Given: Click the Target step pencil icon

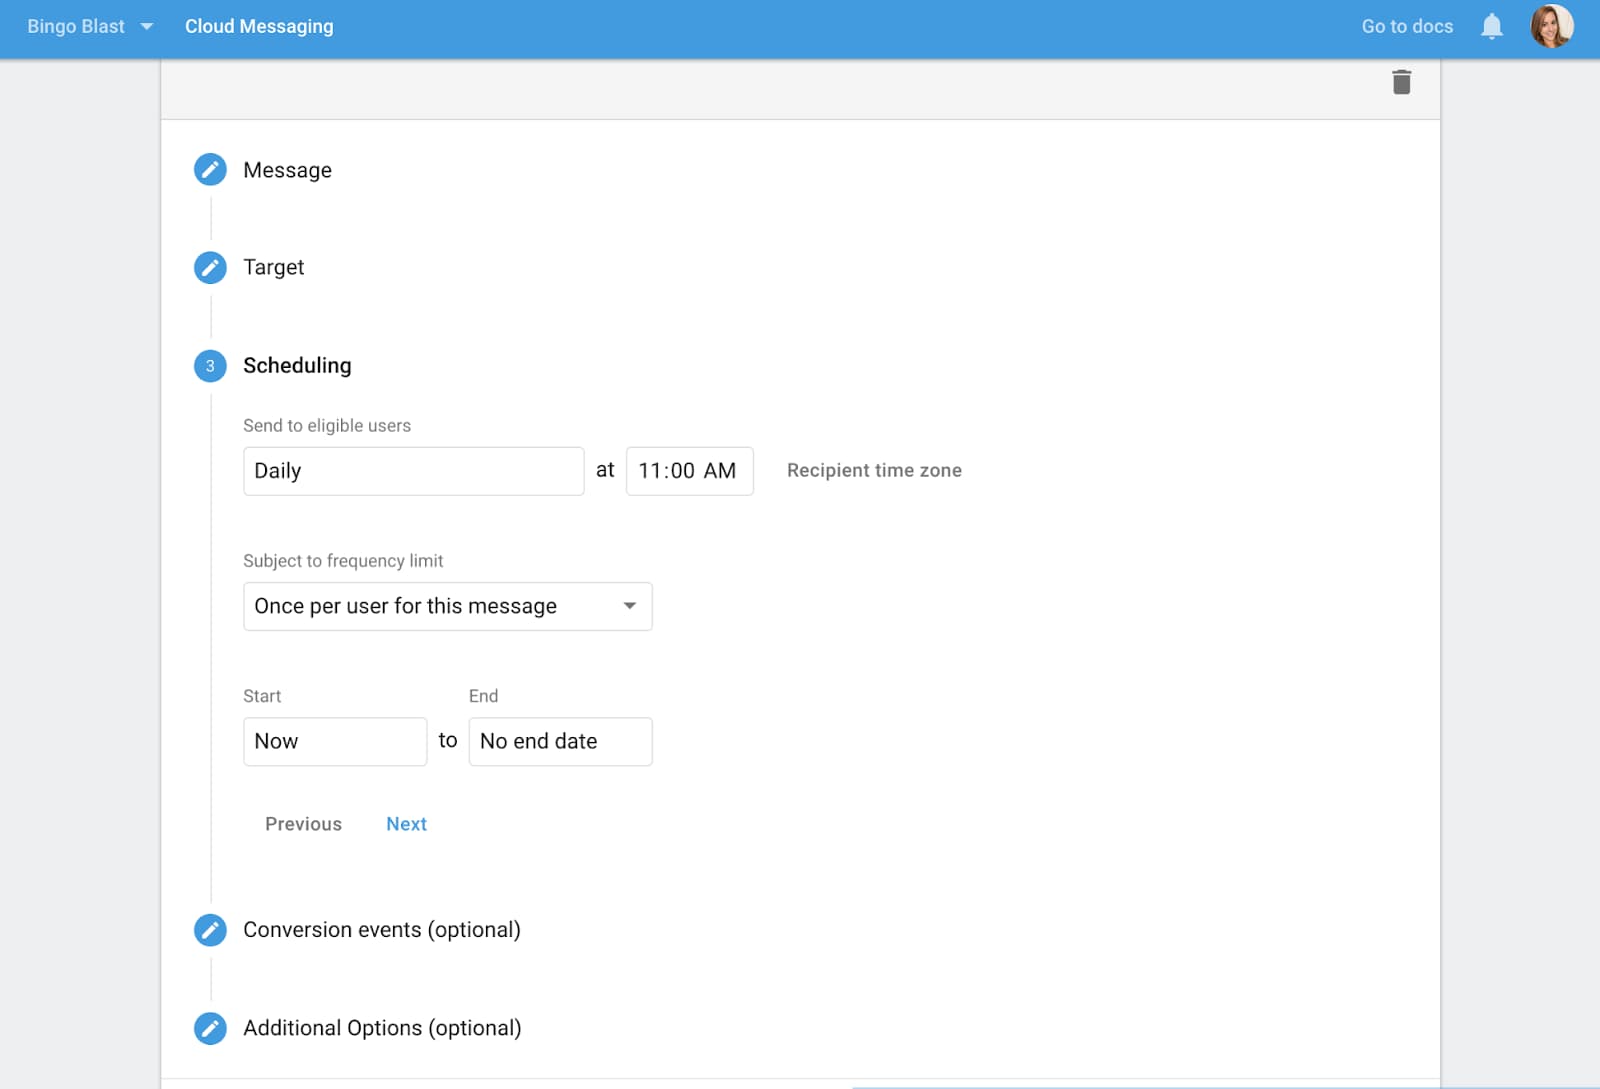Looking at the screenshot, I should [x=210, y=268].
